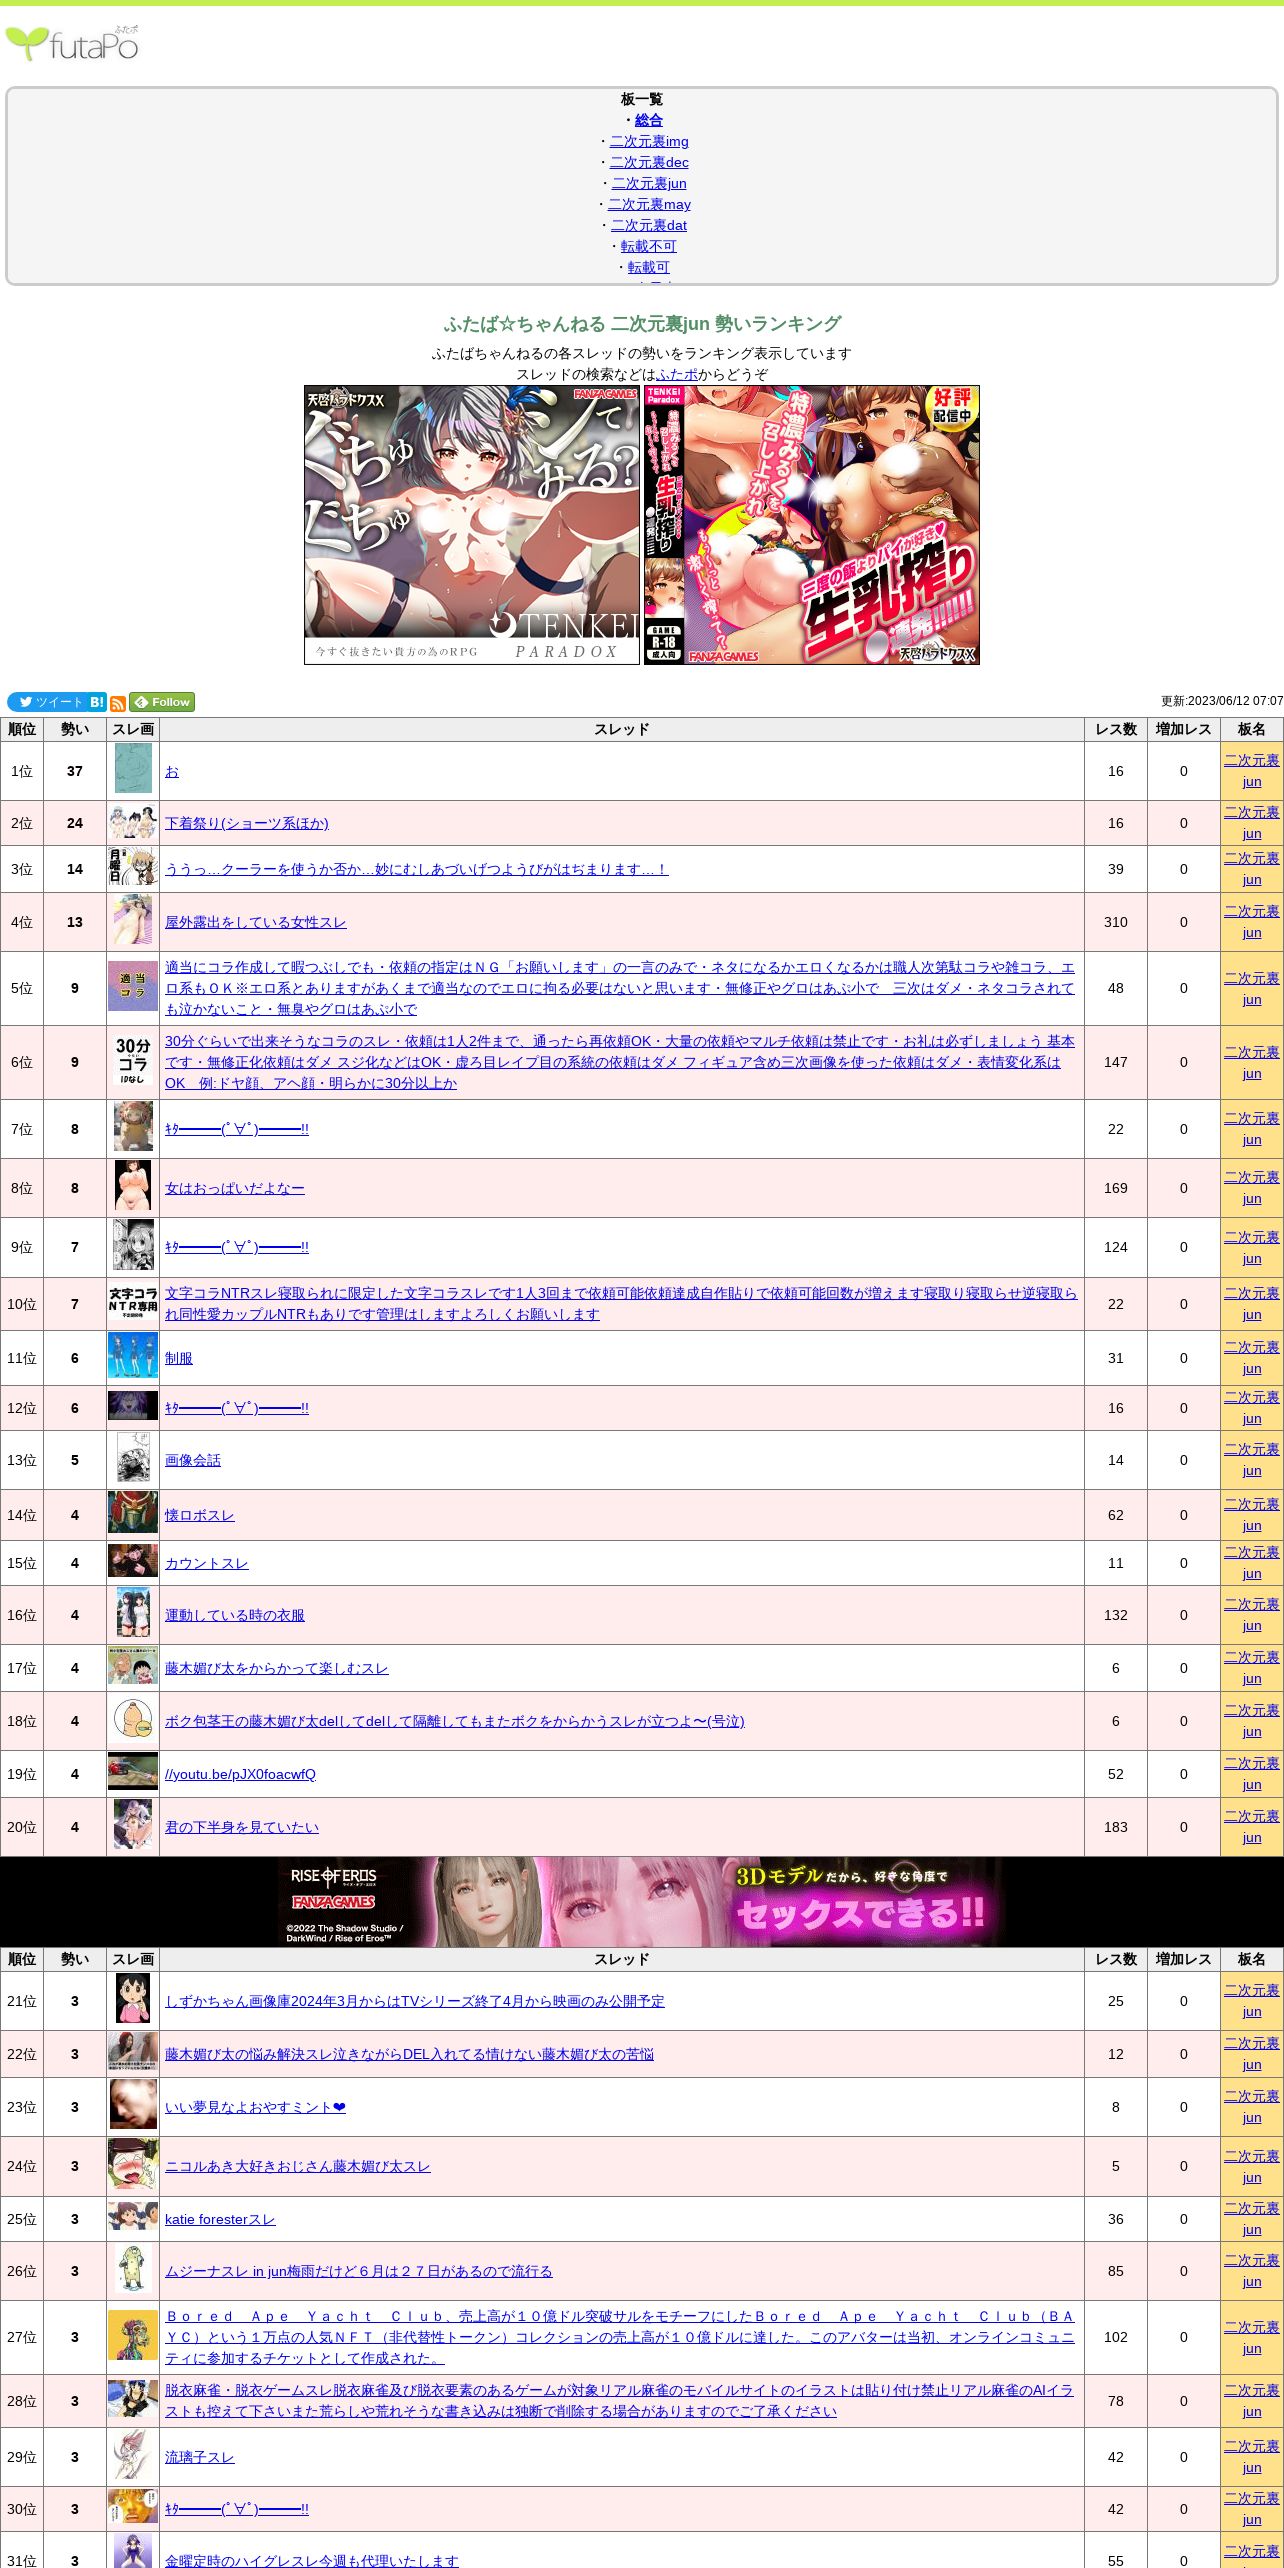Click the thumbnail for しずかちゃん画像庫 thread
The image size is (1284, 2568).
pos(133,1998)
